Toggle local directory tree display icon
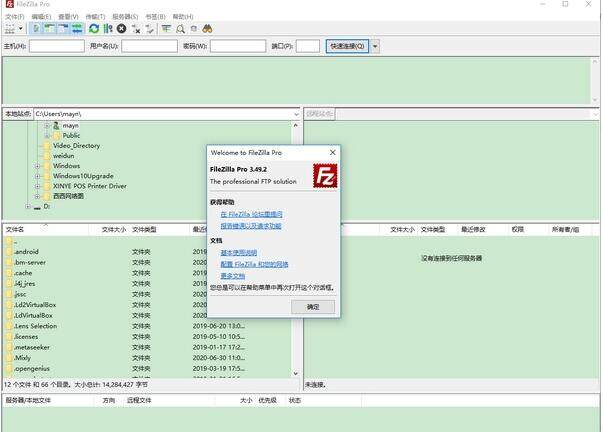The height and width of the screenshot is (432, 603). 50,29
